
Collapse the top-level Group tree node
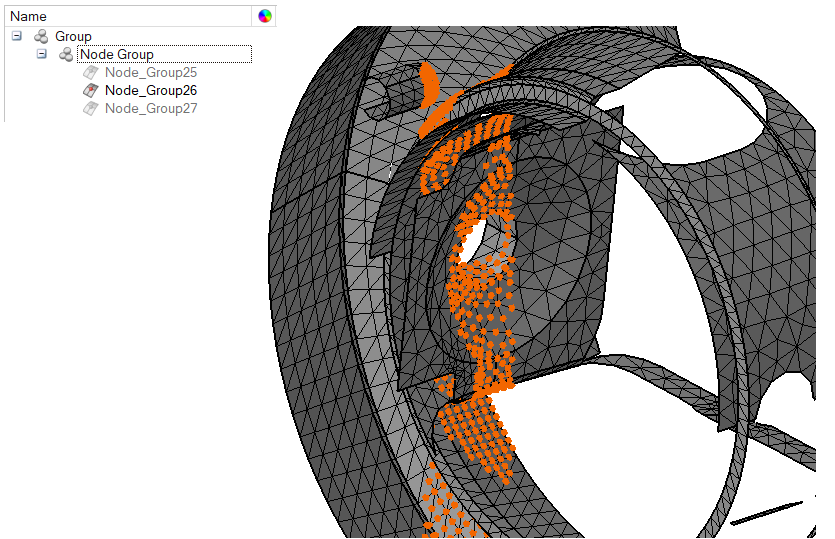(17, 36)
